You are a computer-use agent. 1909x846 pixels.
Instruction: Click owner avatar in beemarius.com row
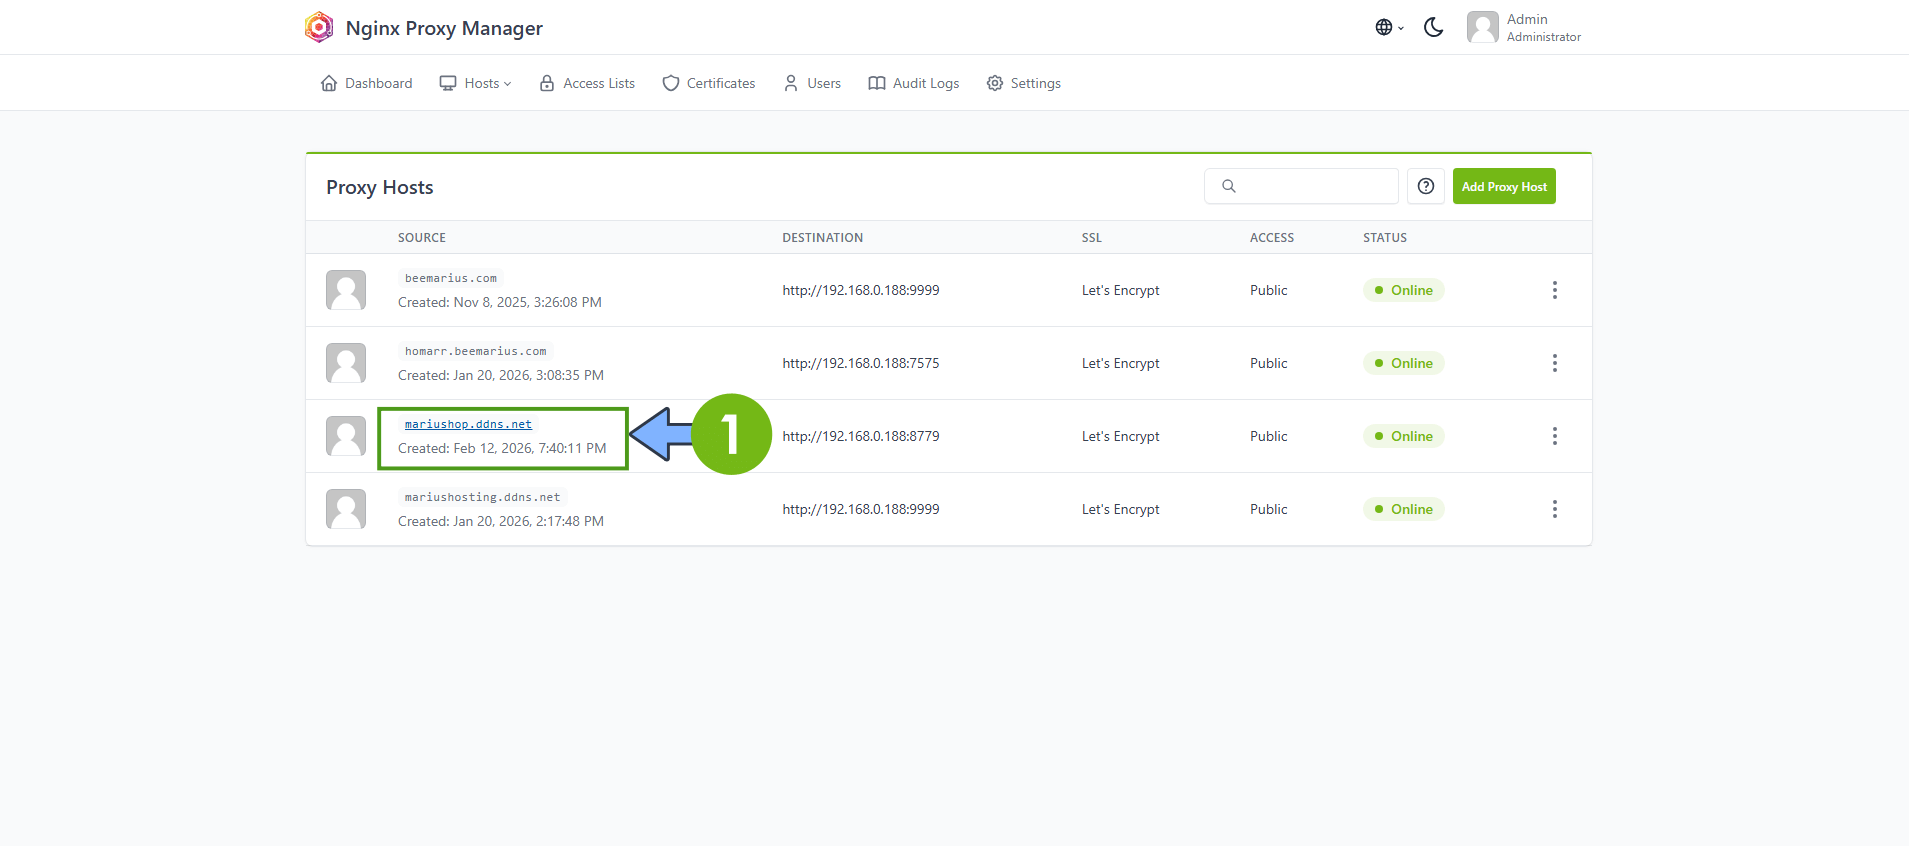[x=346, y=290]
